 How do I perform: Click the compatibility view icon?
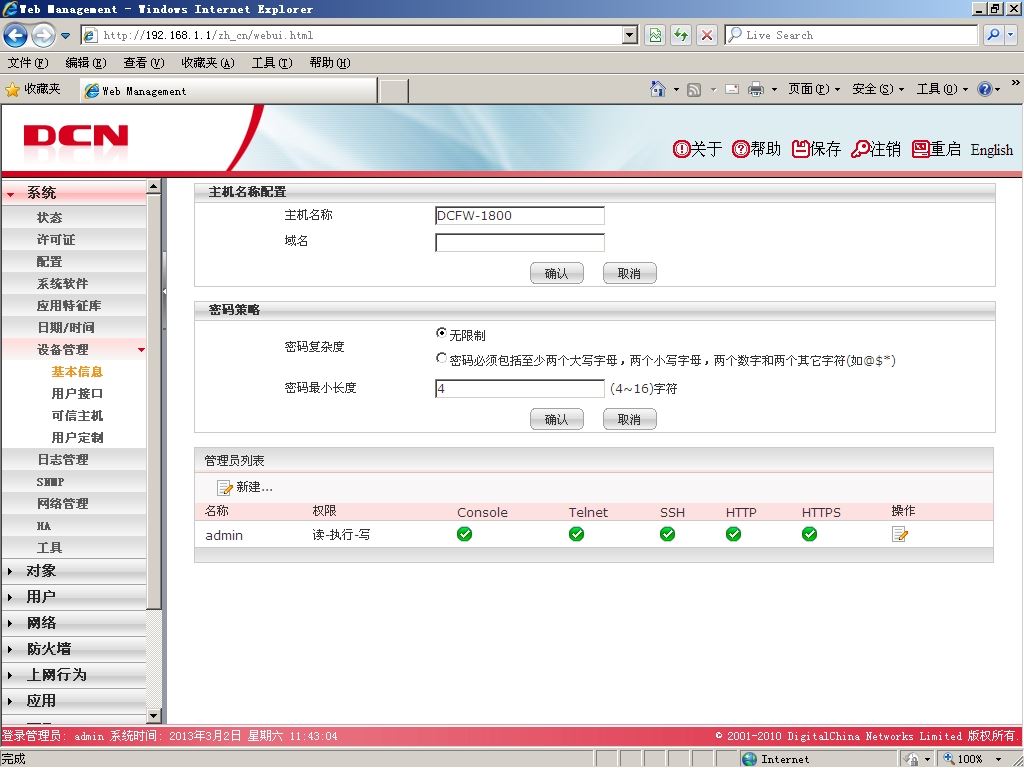point(655,35)
